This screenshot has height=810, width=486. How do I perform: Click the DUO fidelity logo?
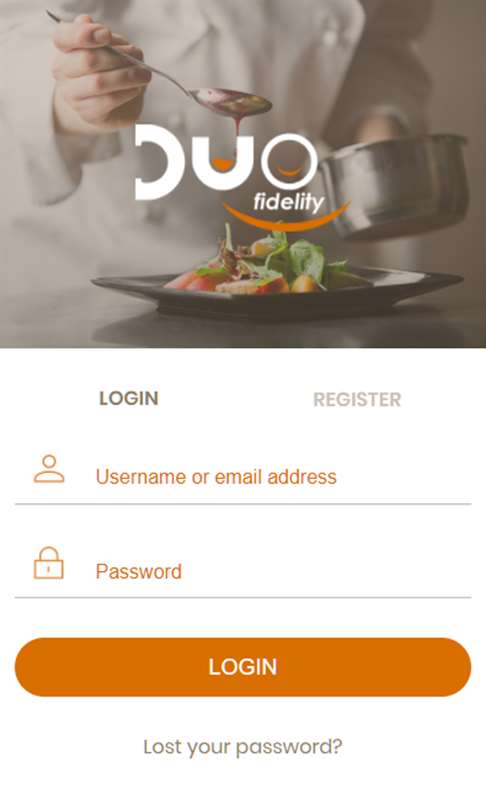point(242,177)
